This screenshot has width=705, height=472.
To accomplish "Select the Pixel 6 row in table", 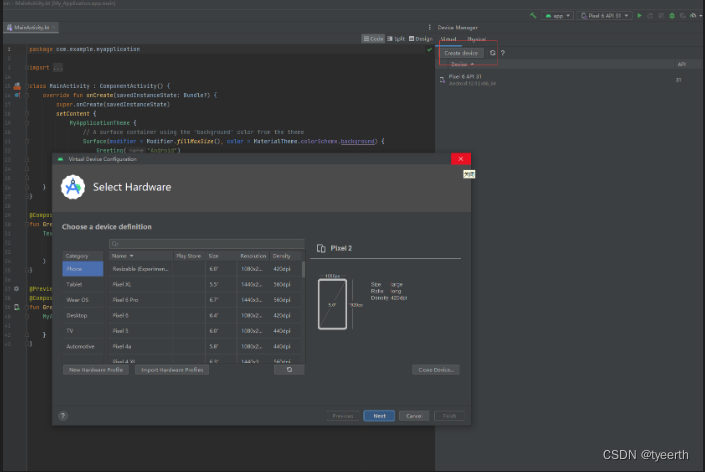I will [x=205, y=315].
